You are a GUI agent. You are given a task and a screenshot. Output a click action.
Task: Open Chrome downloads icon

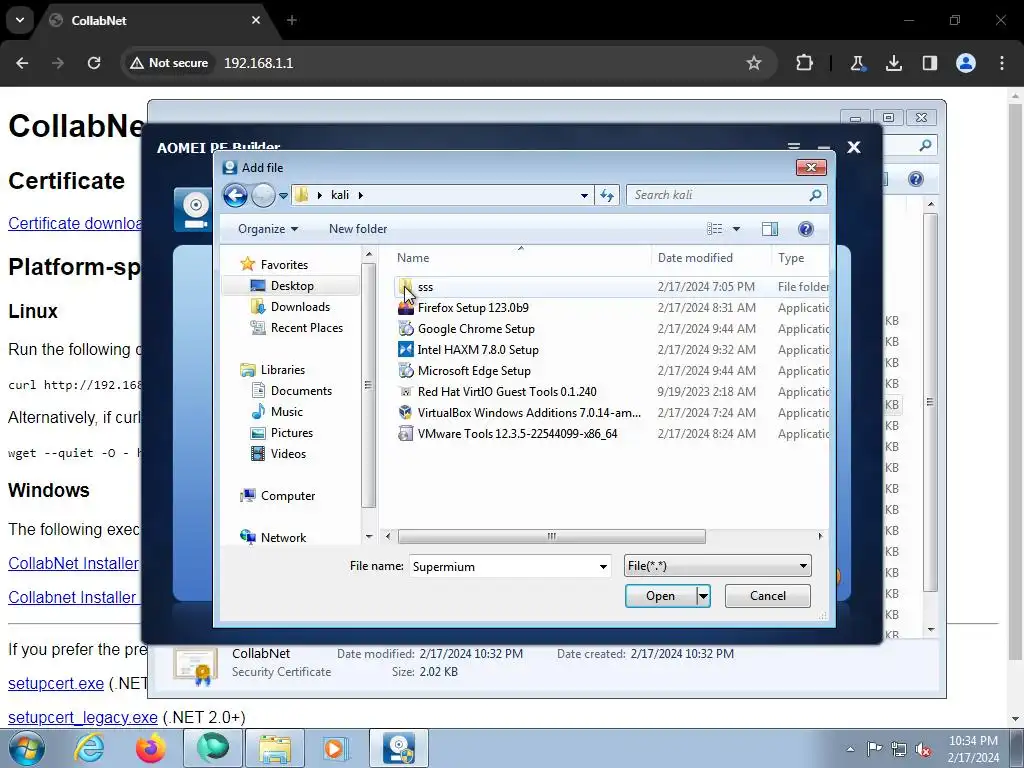click(x=893, y=63)
